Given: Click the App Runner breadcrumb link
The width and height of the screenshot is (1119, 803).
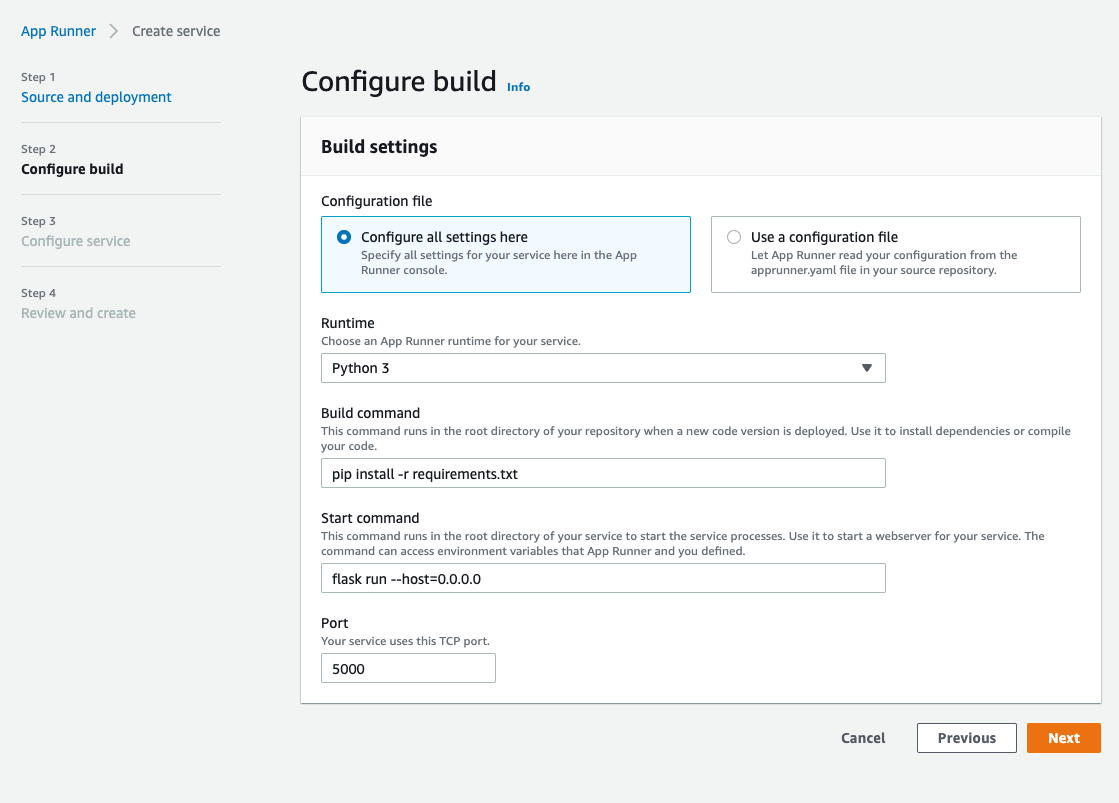Looking at the screenshot, I should pos(59,31).
